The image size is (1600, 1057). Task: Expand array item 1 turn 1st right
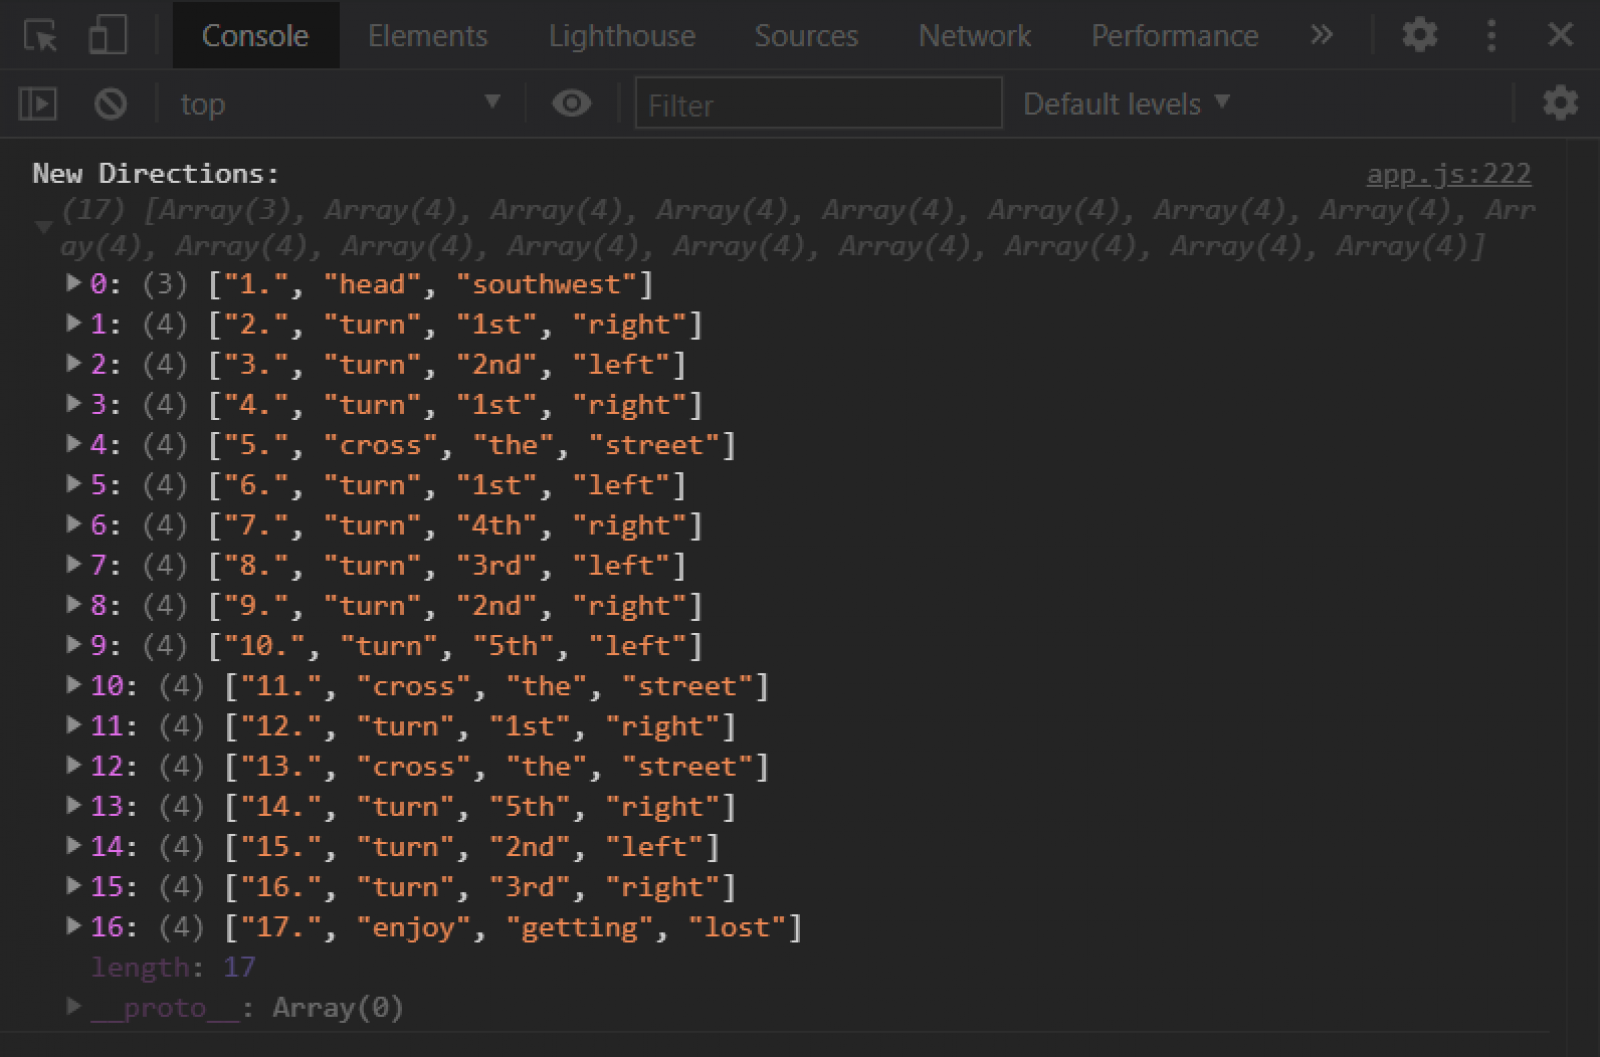73,323
